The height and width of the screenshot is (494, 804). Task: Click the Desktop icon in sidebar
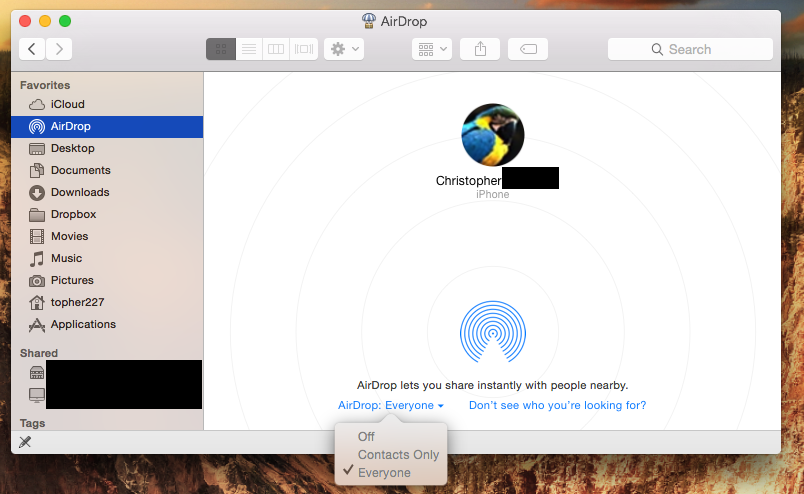pyautogui.click(x=36, y=149)
